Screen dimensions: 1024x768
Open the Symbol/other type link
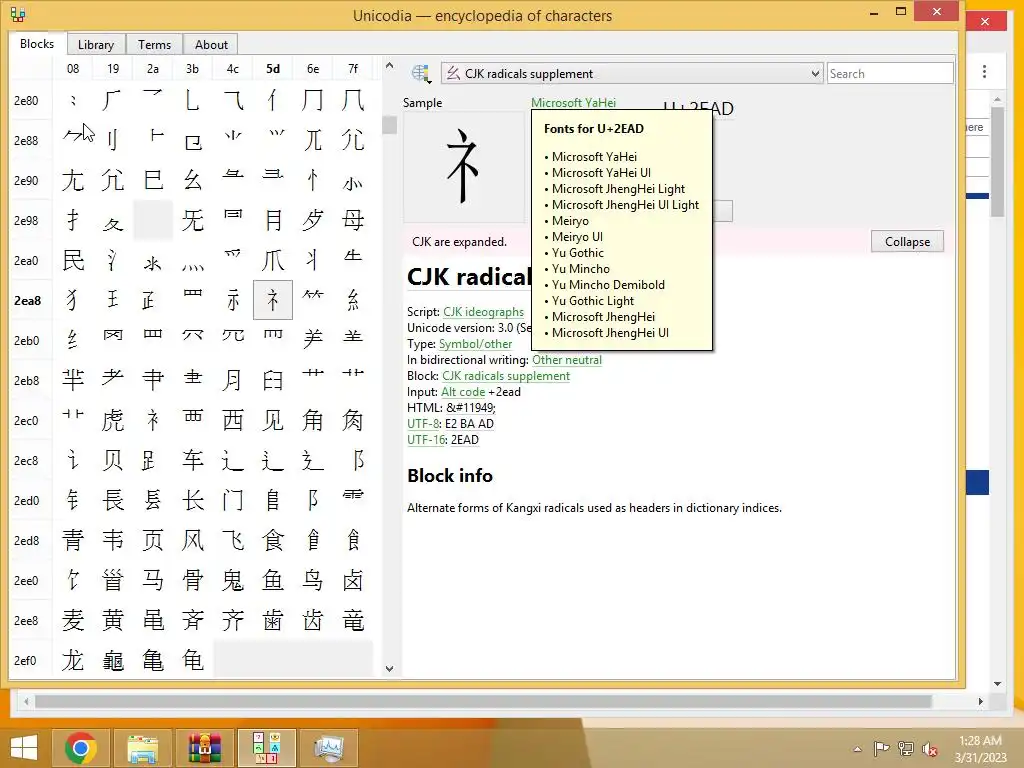(x=475, y=344)
